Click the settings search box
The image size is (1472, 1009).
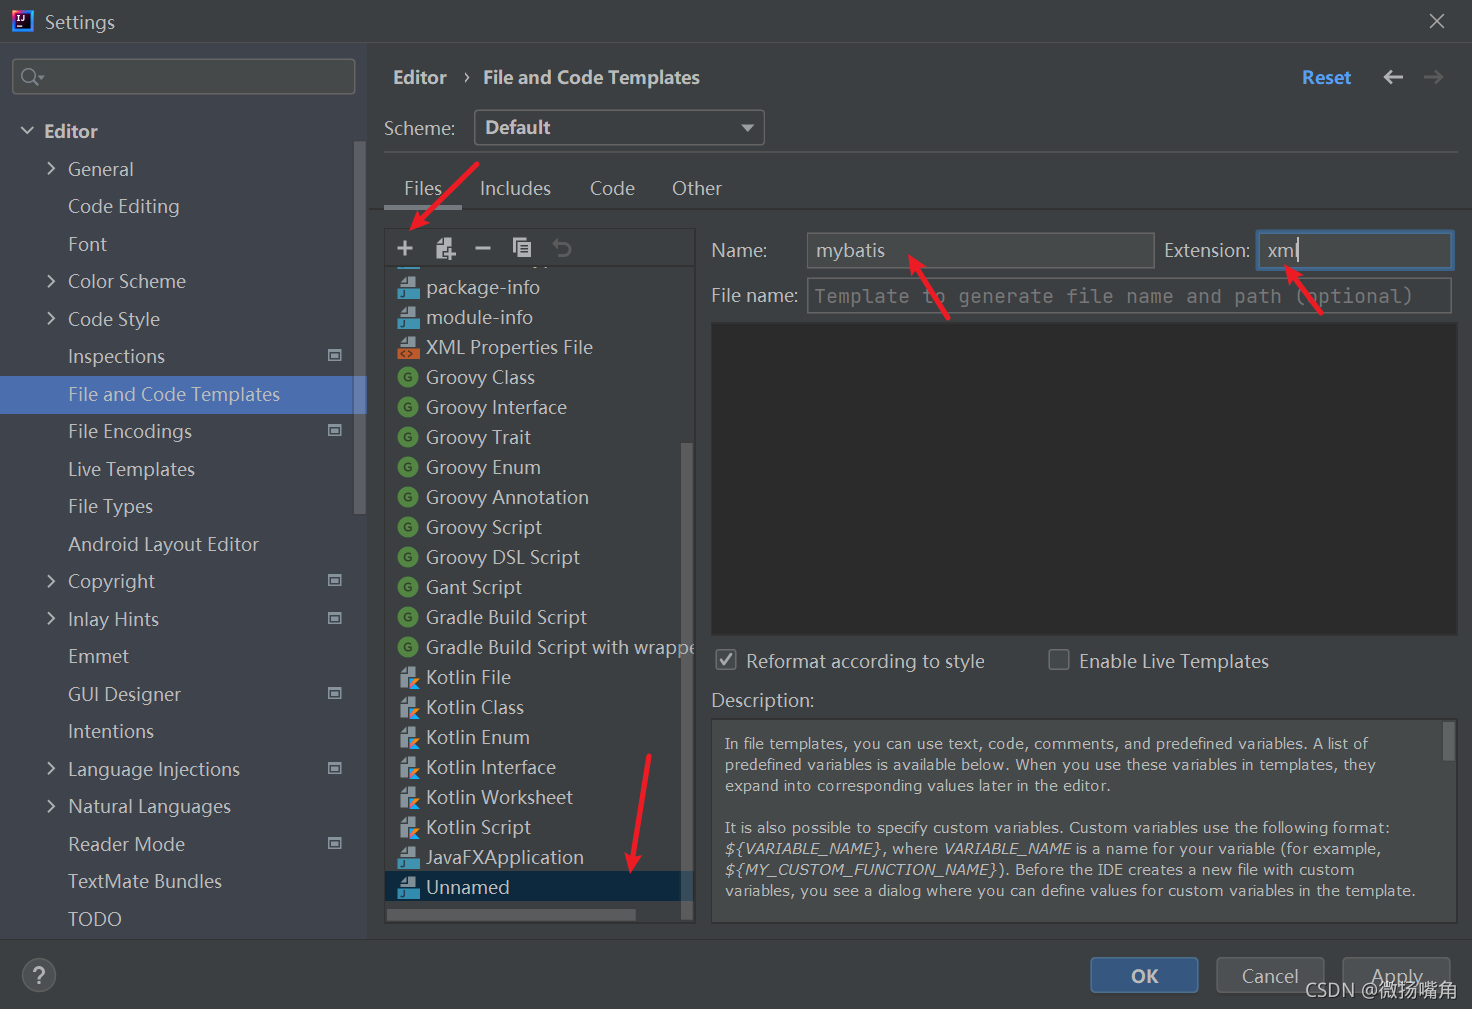183,77
